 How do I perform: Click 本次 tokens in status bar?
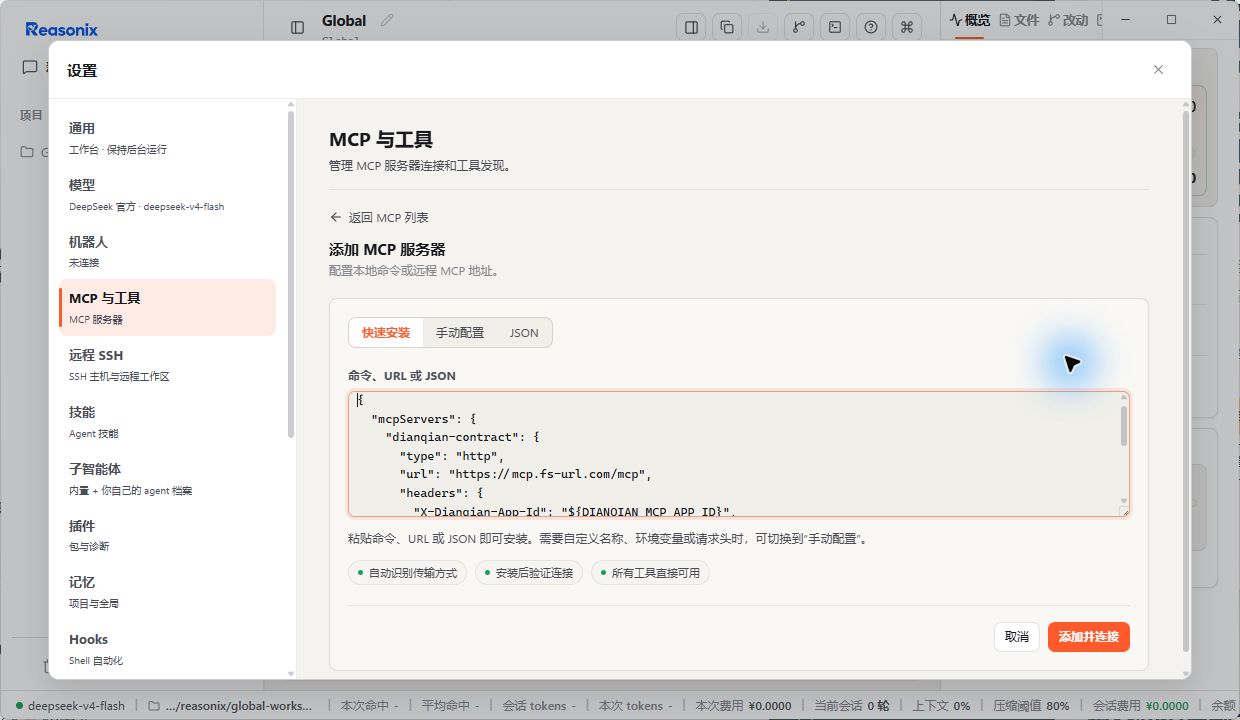(637, 705)
